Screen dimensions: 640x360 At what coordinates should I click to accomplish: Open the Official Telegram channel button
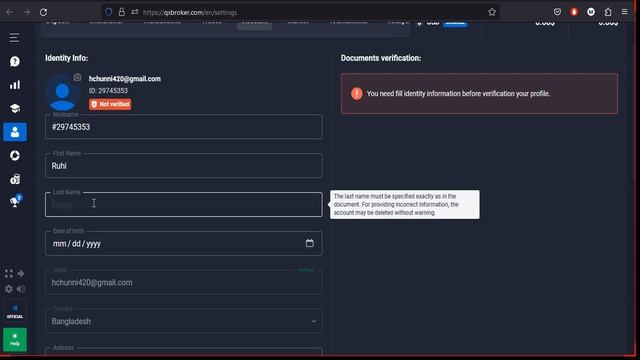[x=15, y=311]
